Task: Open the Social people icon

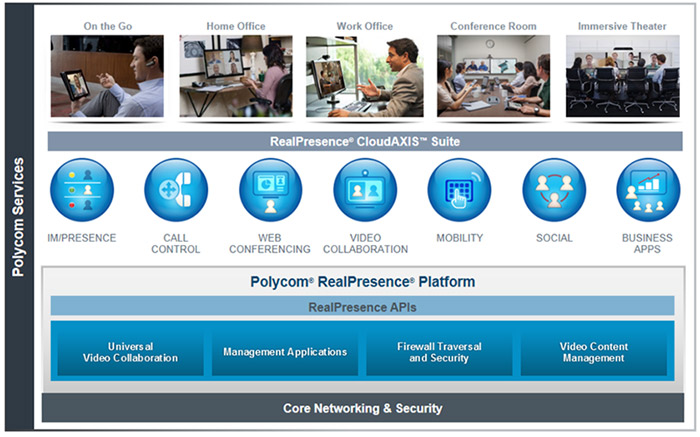Action: pyautogui.click(x=553, y=190)
